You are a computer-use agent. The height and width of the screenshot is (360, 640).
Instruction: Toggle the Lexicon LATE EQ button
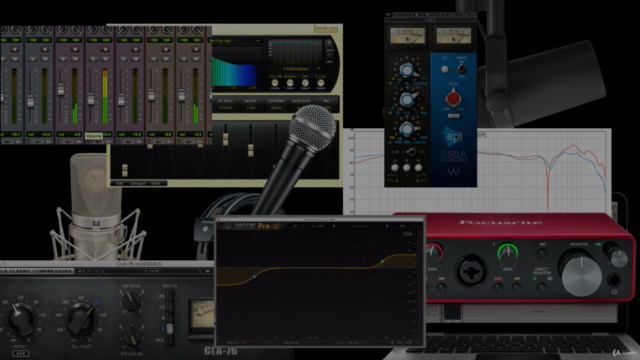pyautogui.click(x=329, y=56)
